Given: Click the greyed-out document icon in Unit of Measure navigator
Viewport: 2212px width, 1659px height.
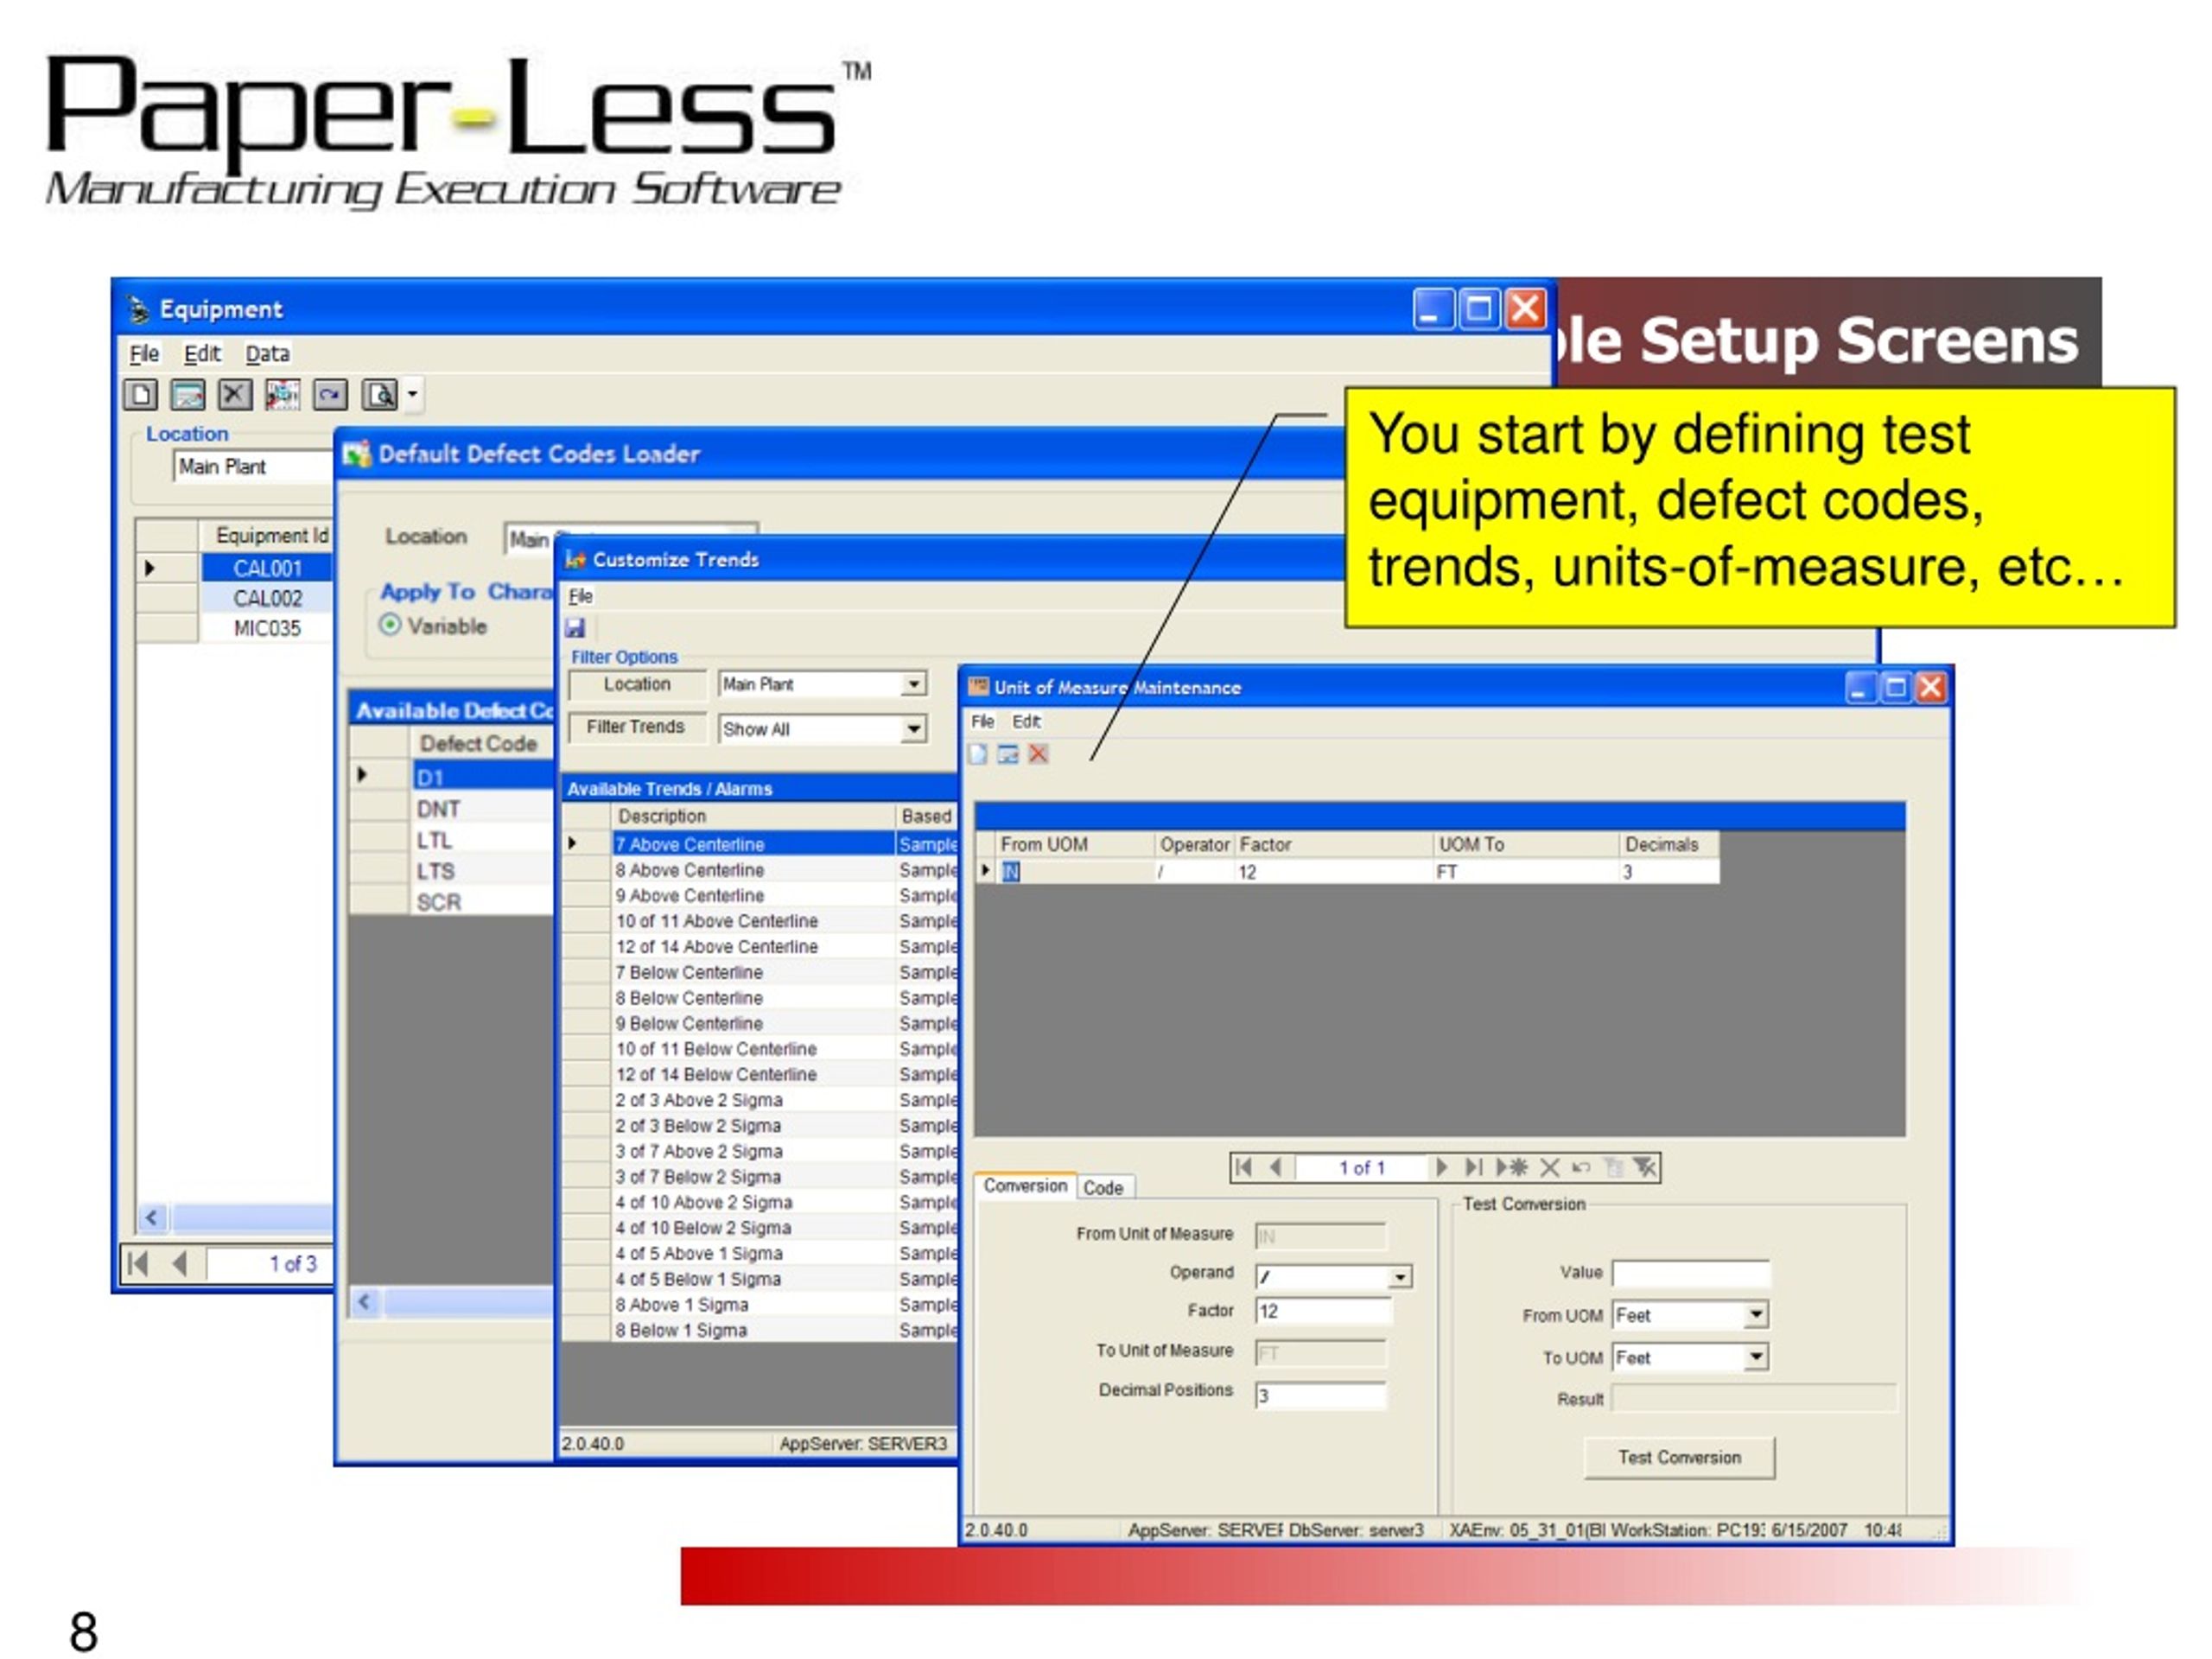Looking at the screenshot, I should 1613,1167.
